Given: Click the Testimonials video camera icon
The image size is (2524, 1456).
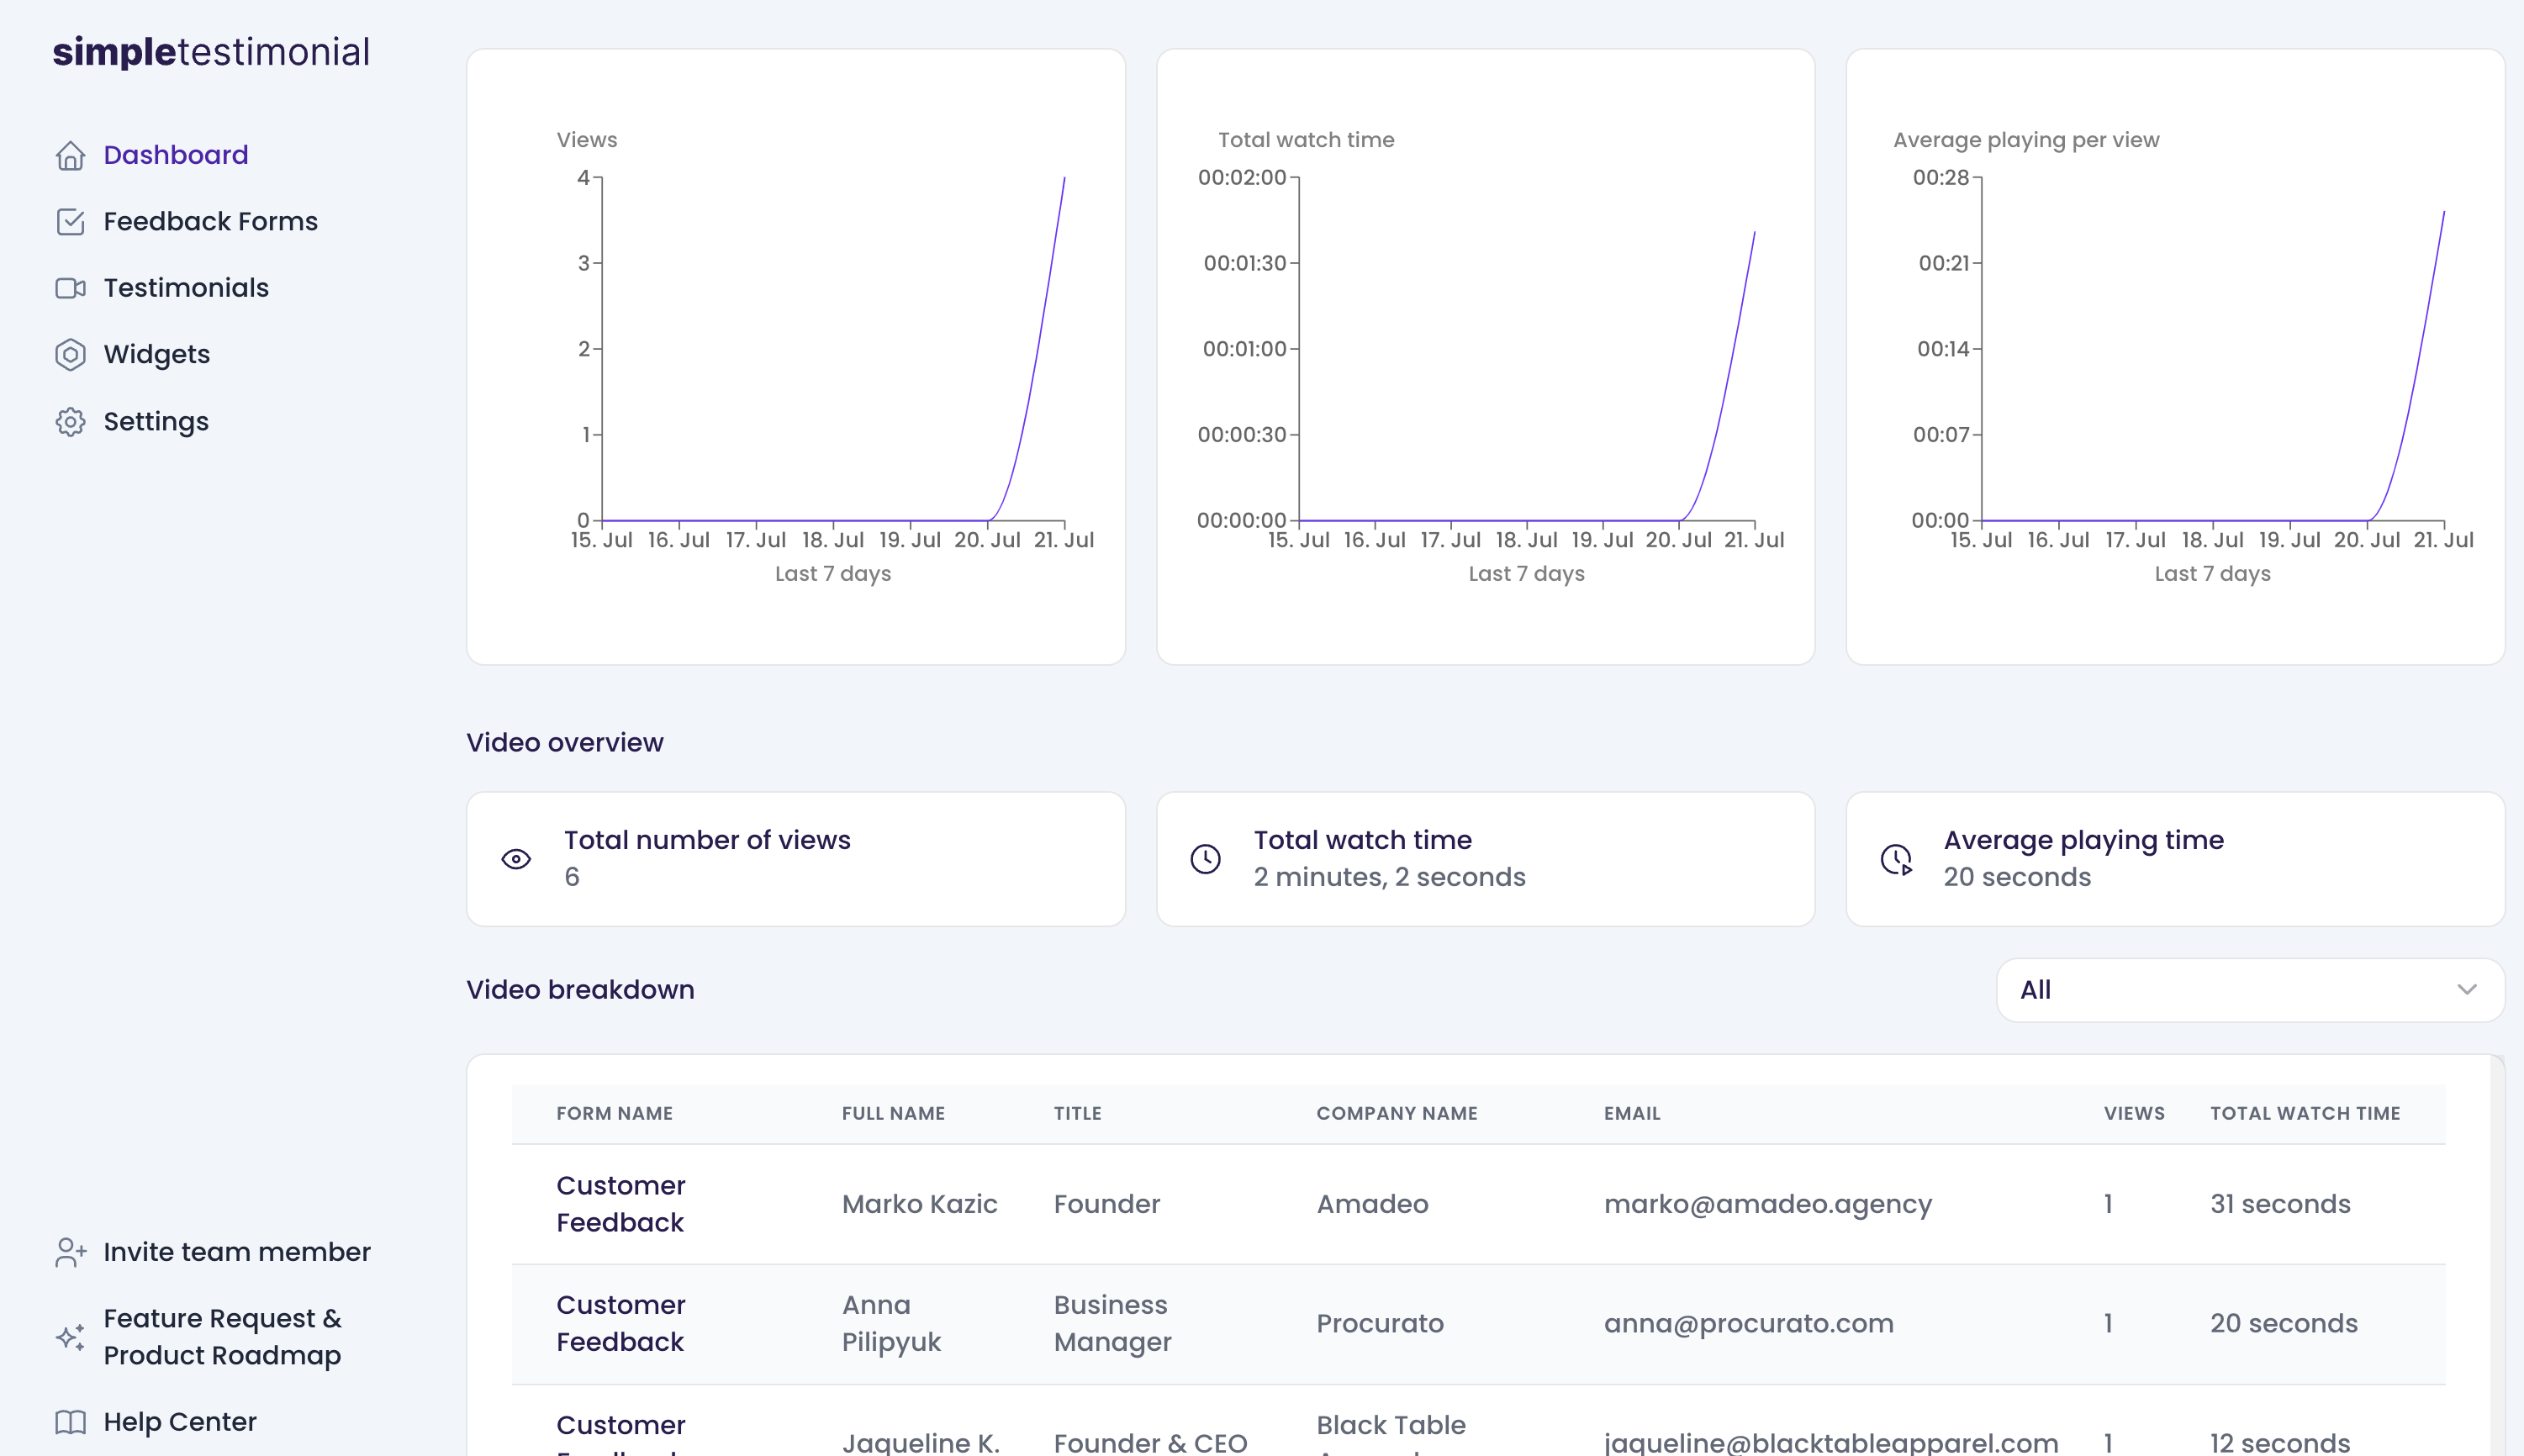Looking at the screenshot, I should coord(70,288).
